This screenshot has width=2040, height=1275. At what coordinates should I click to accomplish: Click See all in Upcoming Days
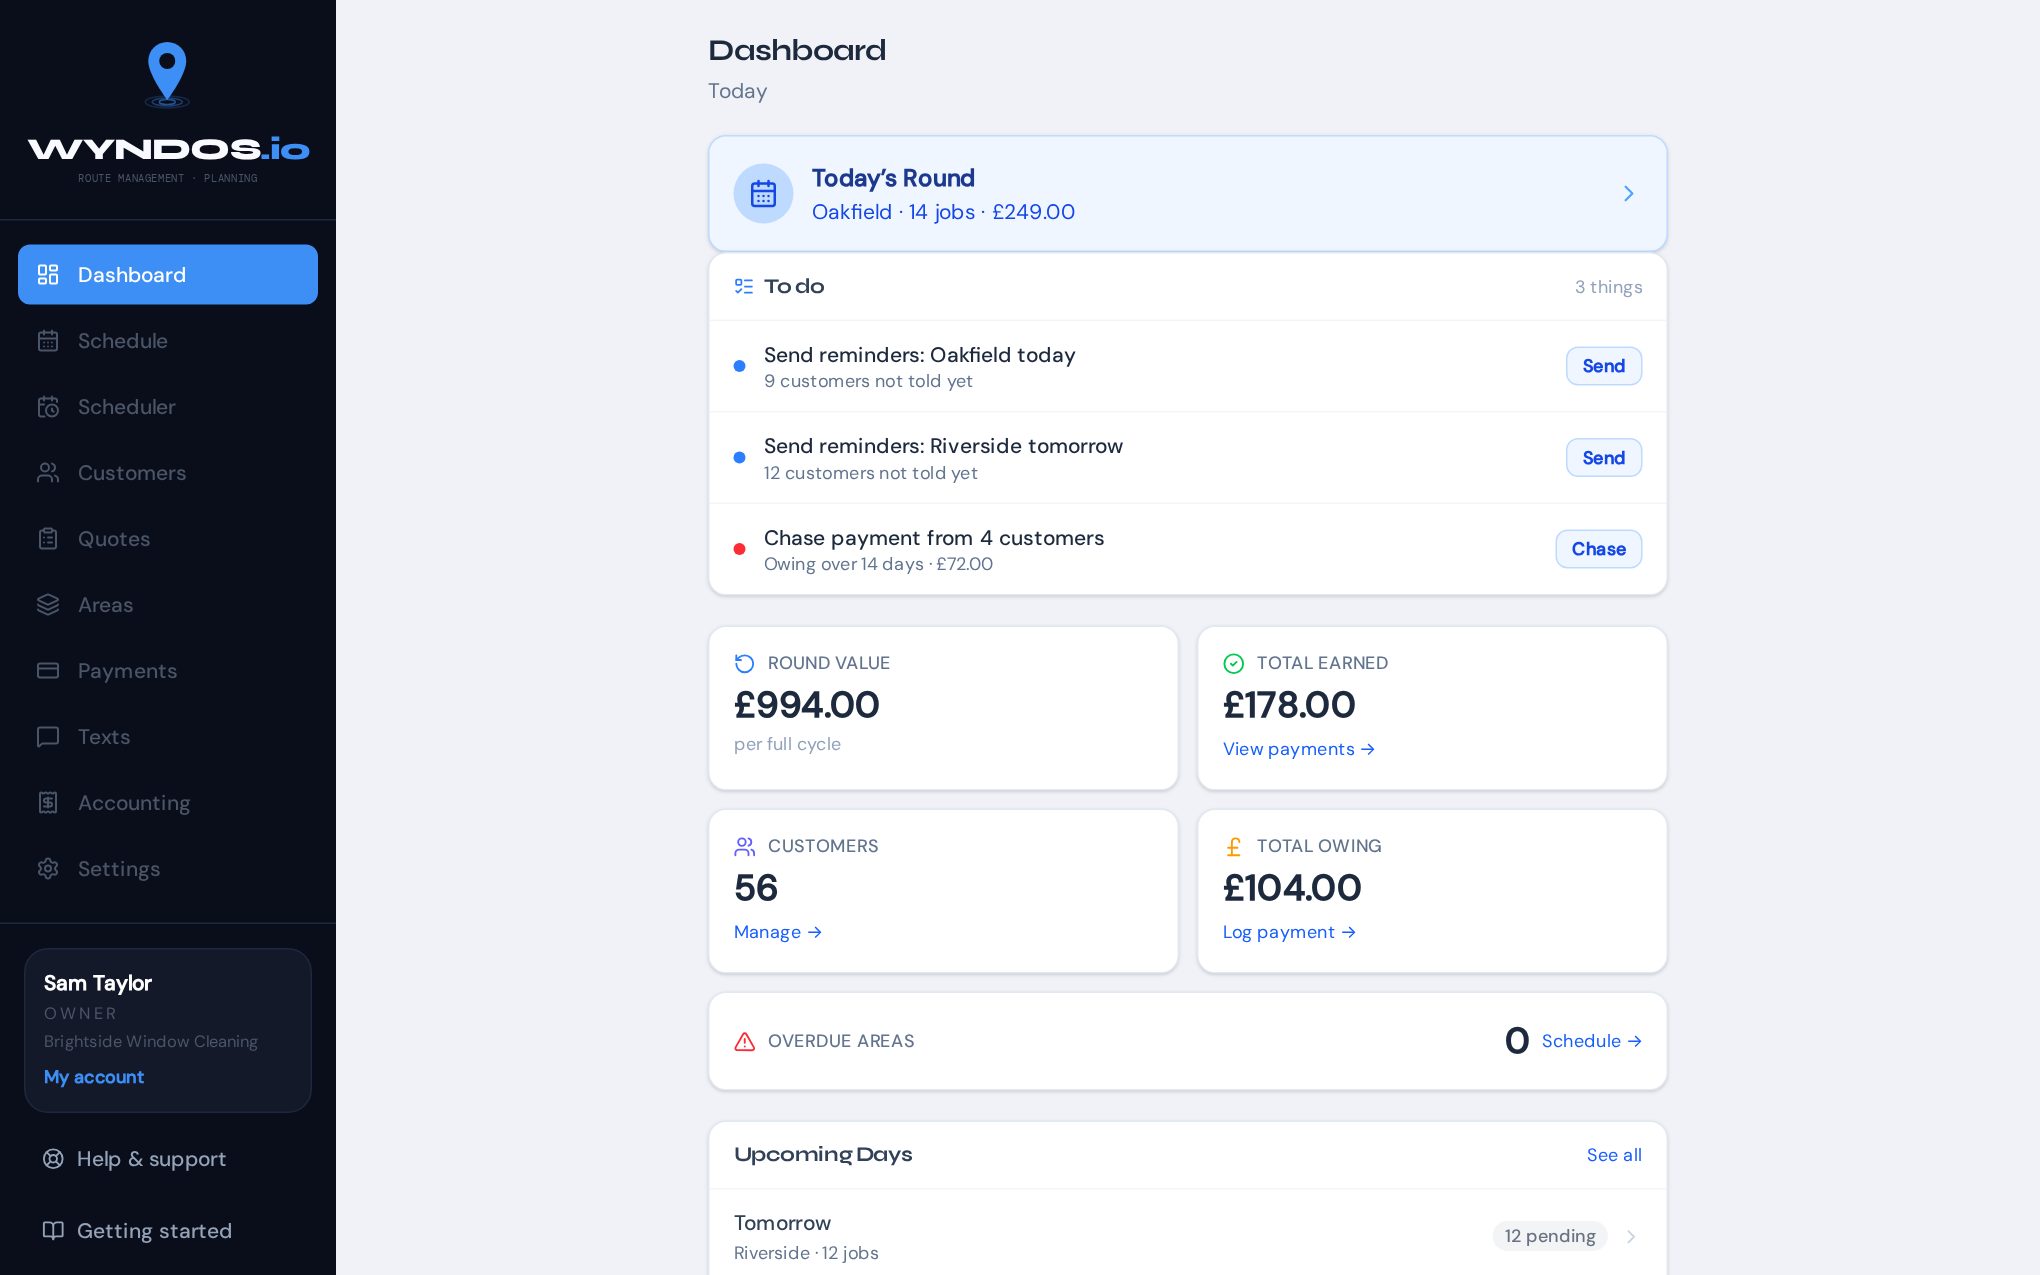pos(1614,1155)
